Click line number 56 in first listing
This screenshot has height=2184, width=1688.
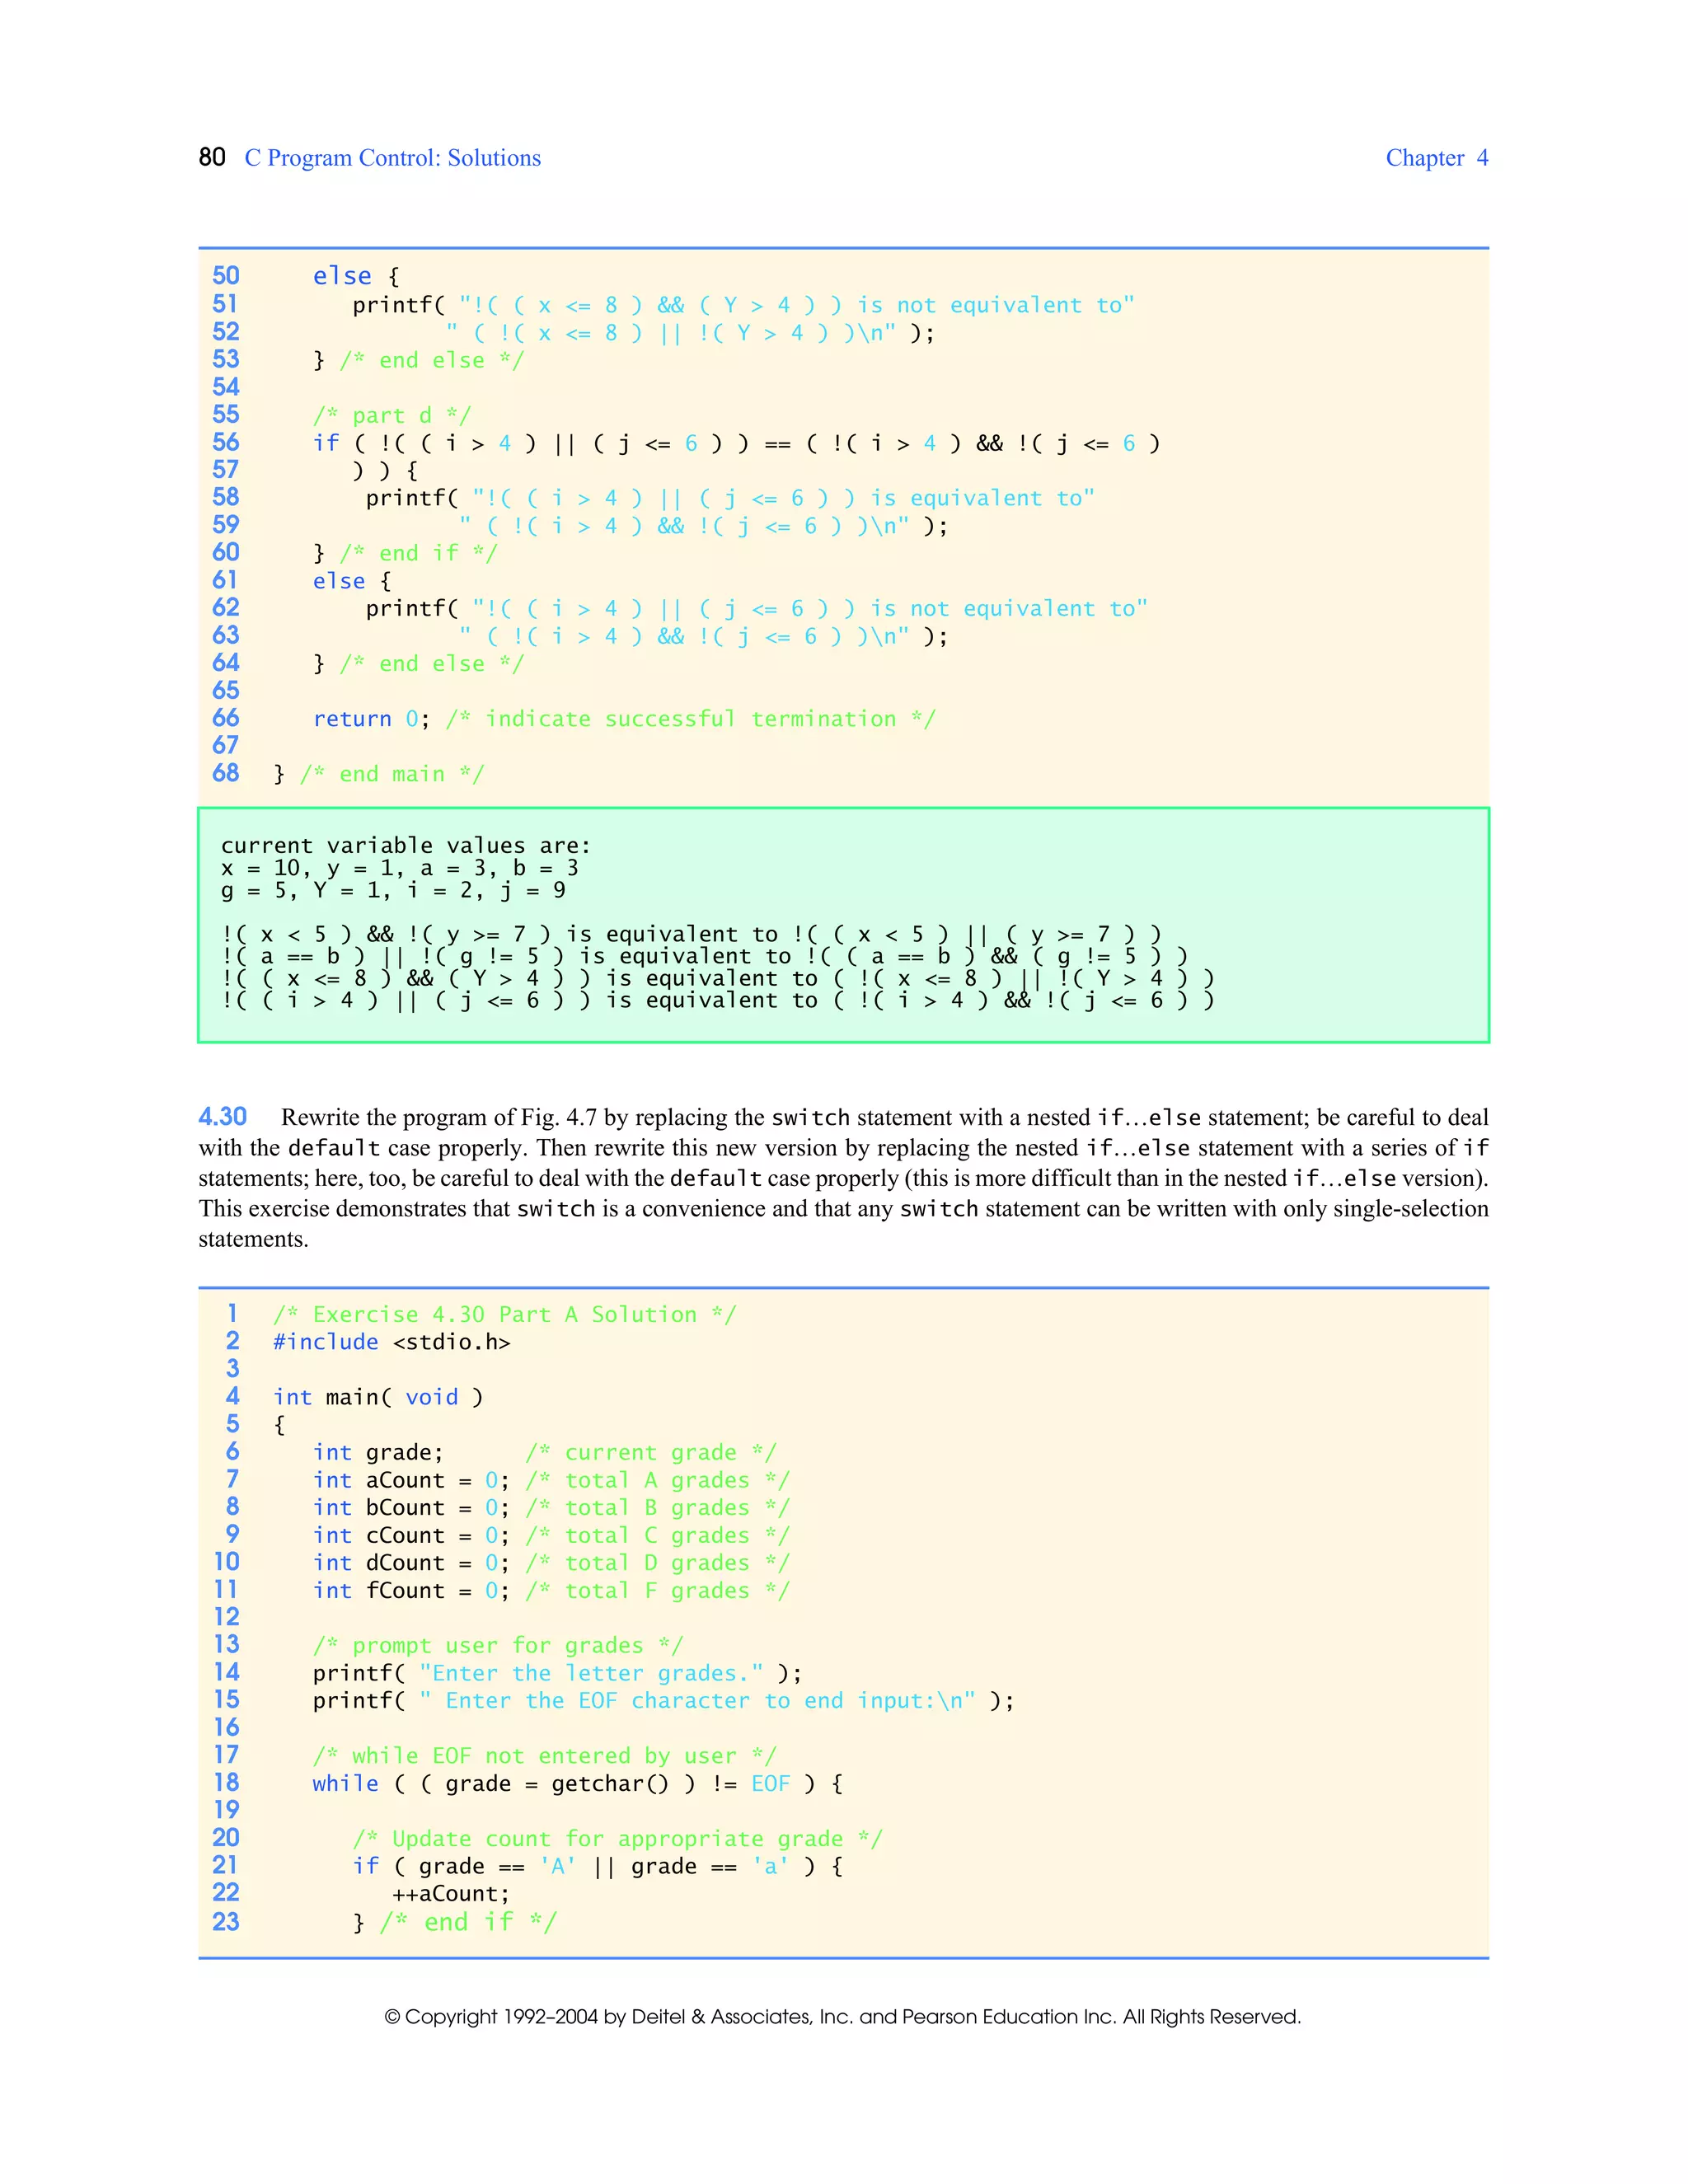click(x=226, y=442)
